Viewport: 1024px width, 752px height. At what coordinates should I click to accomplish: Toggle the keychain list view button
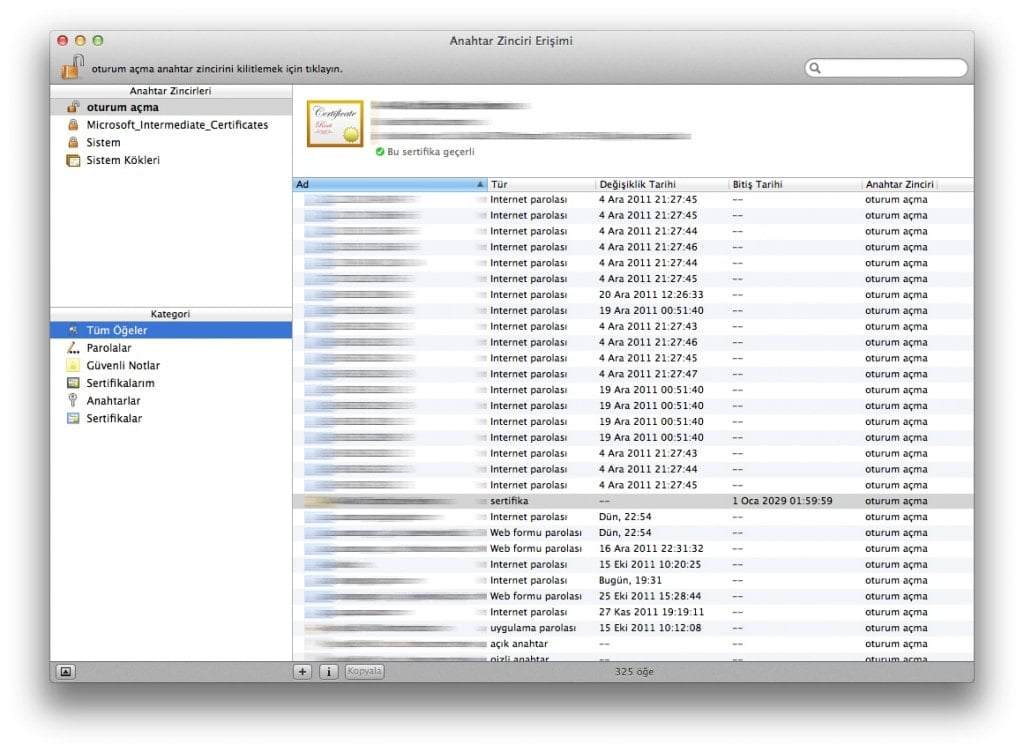click(x=65, y=672)
